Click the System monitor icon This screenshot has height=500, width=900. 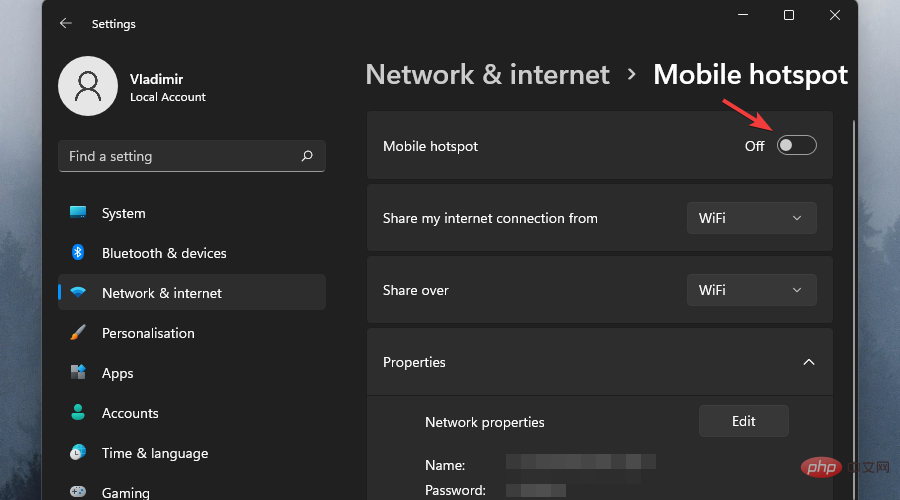78,213
